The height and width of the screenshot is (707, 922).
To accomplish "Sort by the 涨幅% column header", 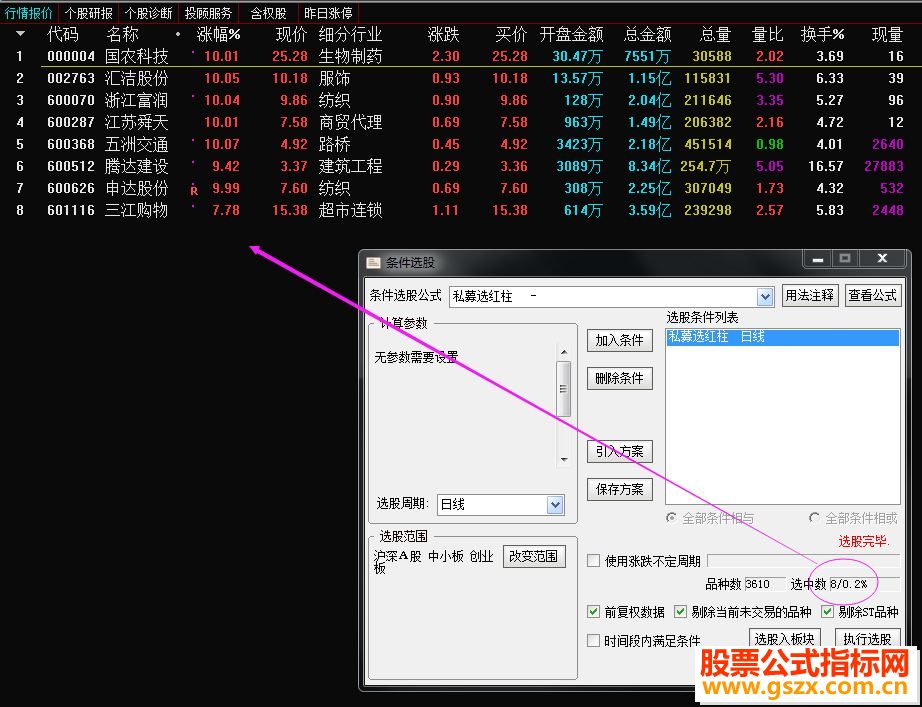I will (218, 35).
